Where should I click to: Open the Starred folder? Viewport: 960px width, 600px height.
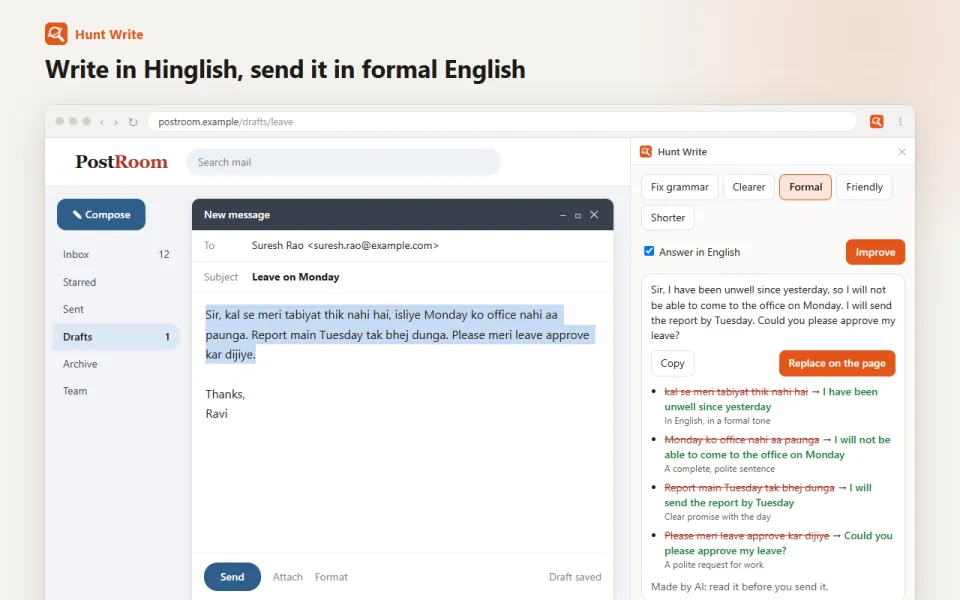[116, 282]
